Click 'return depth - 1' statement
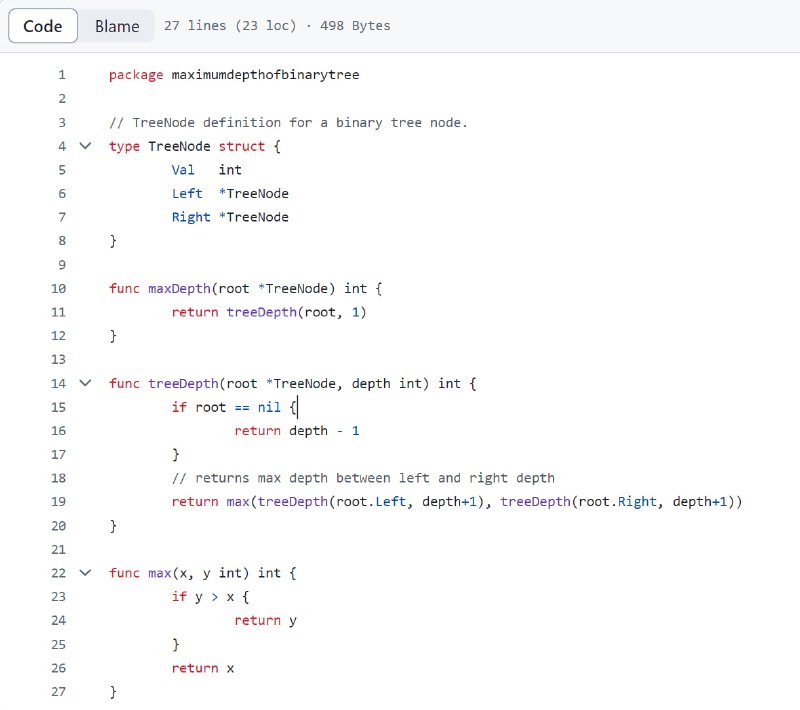 click(x=297, y=431)
